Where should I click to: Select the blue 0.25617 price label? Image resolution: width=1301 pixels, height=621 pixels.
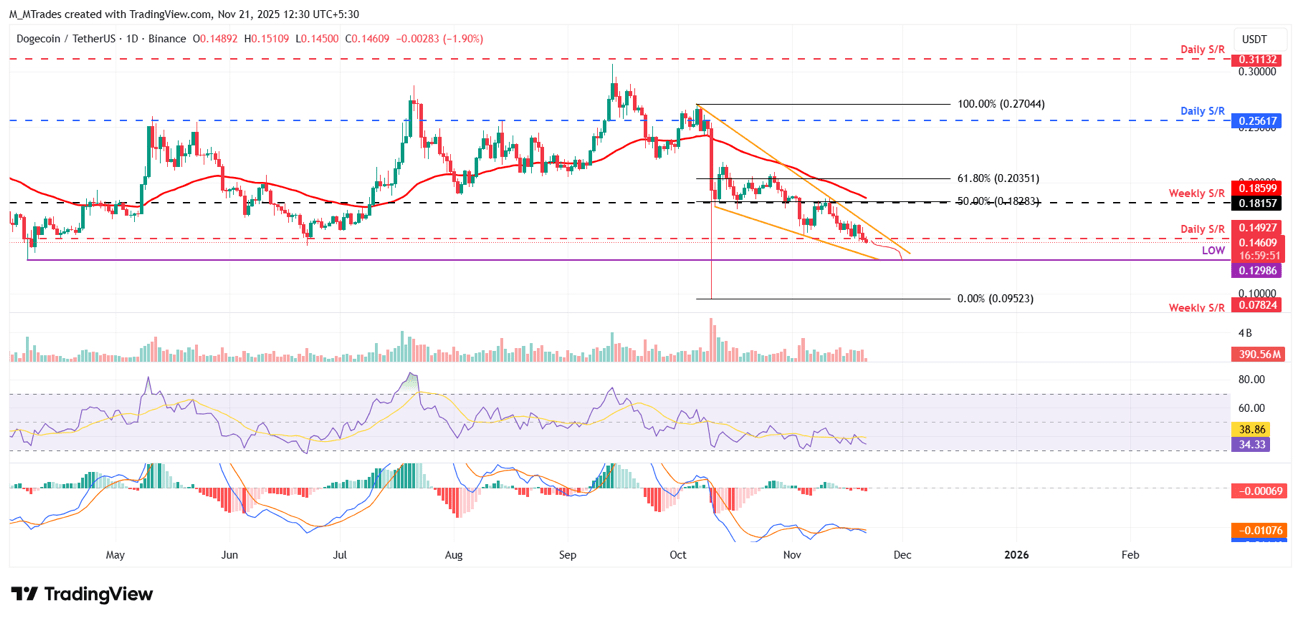click(x=1254, y=120)
